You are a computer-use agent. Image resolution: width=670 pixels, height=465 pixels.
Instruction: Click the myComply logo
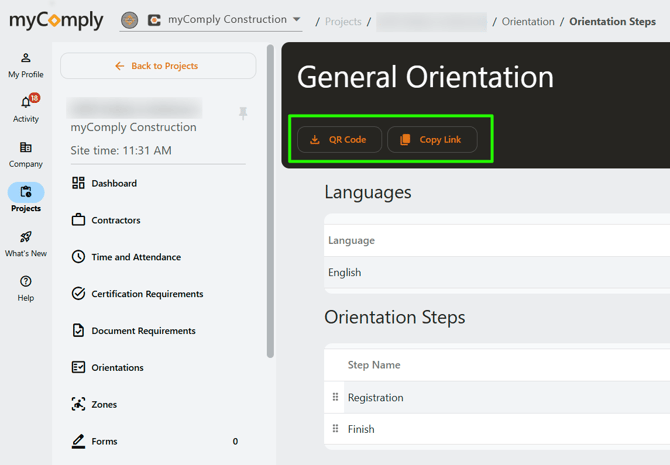tap(56, 21)
